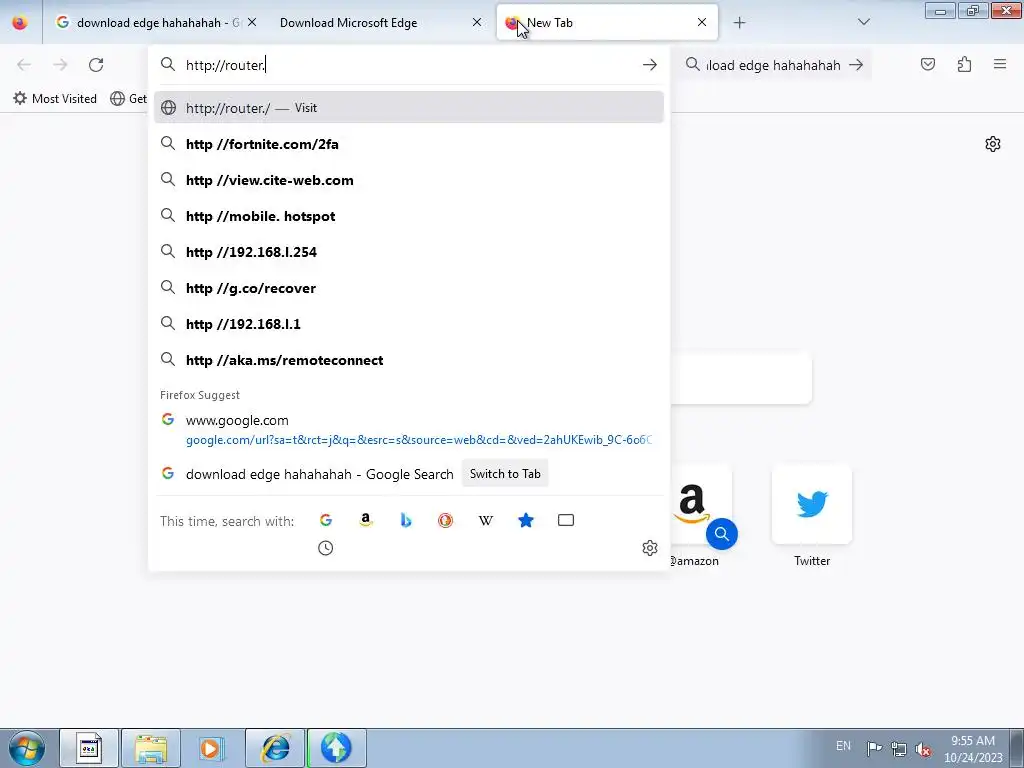
Task: Focus the search bar with hahahah text
Action: pos(773,65)
